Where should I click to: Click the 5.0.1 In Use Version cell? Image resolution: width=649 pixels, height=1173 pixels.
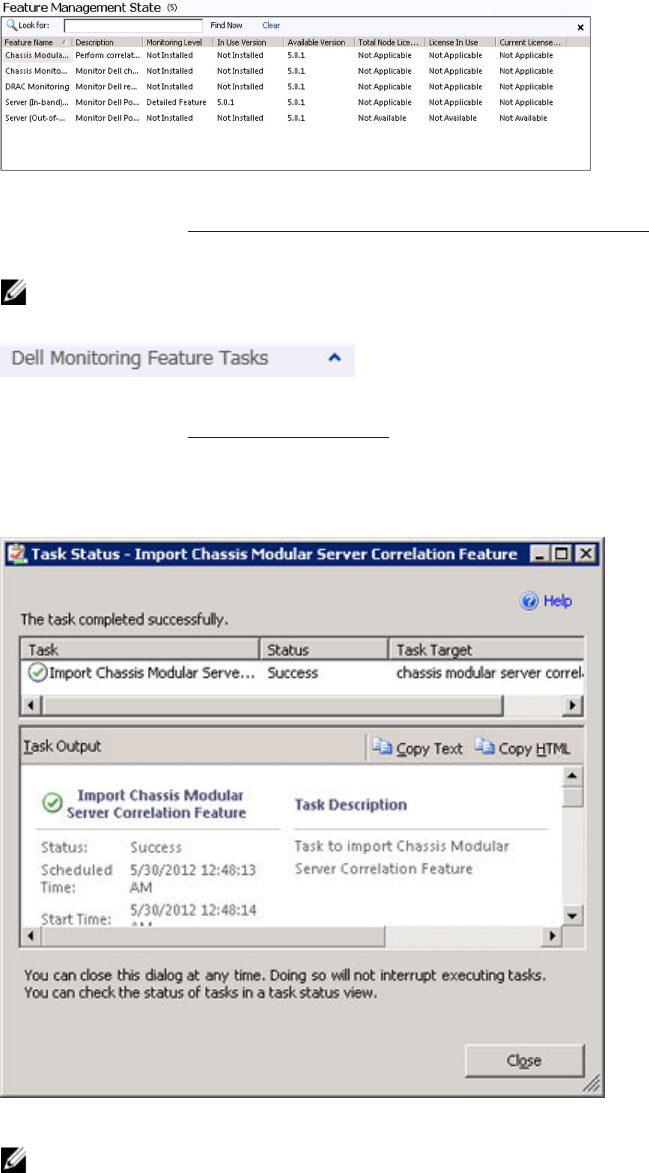point(226,102)
